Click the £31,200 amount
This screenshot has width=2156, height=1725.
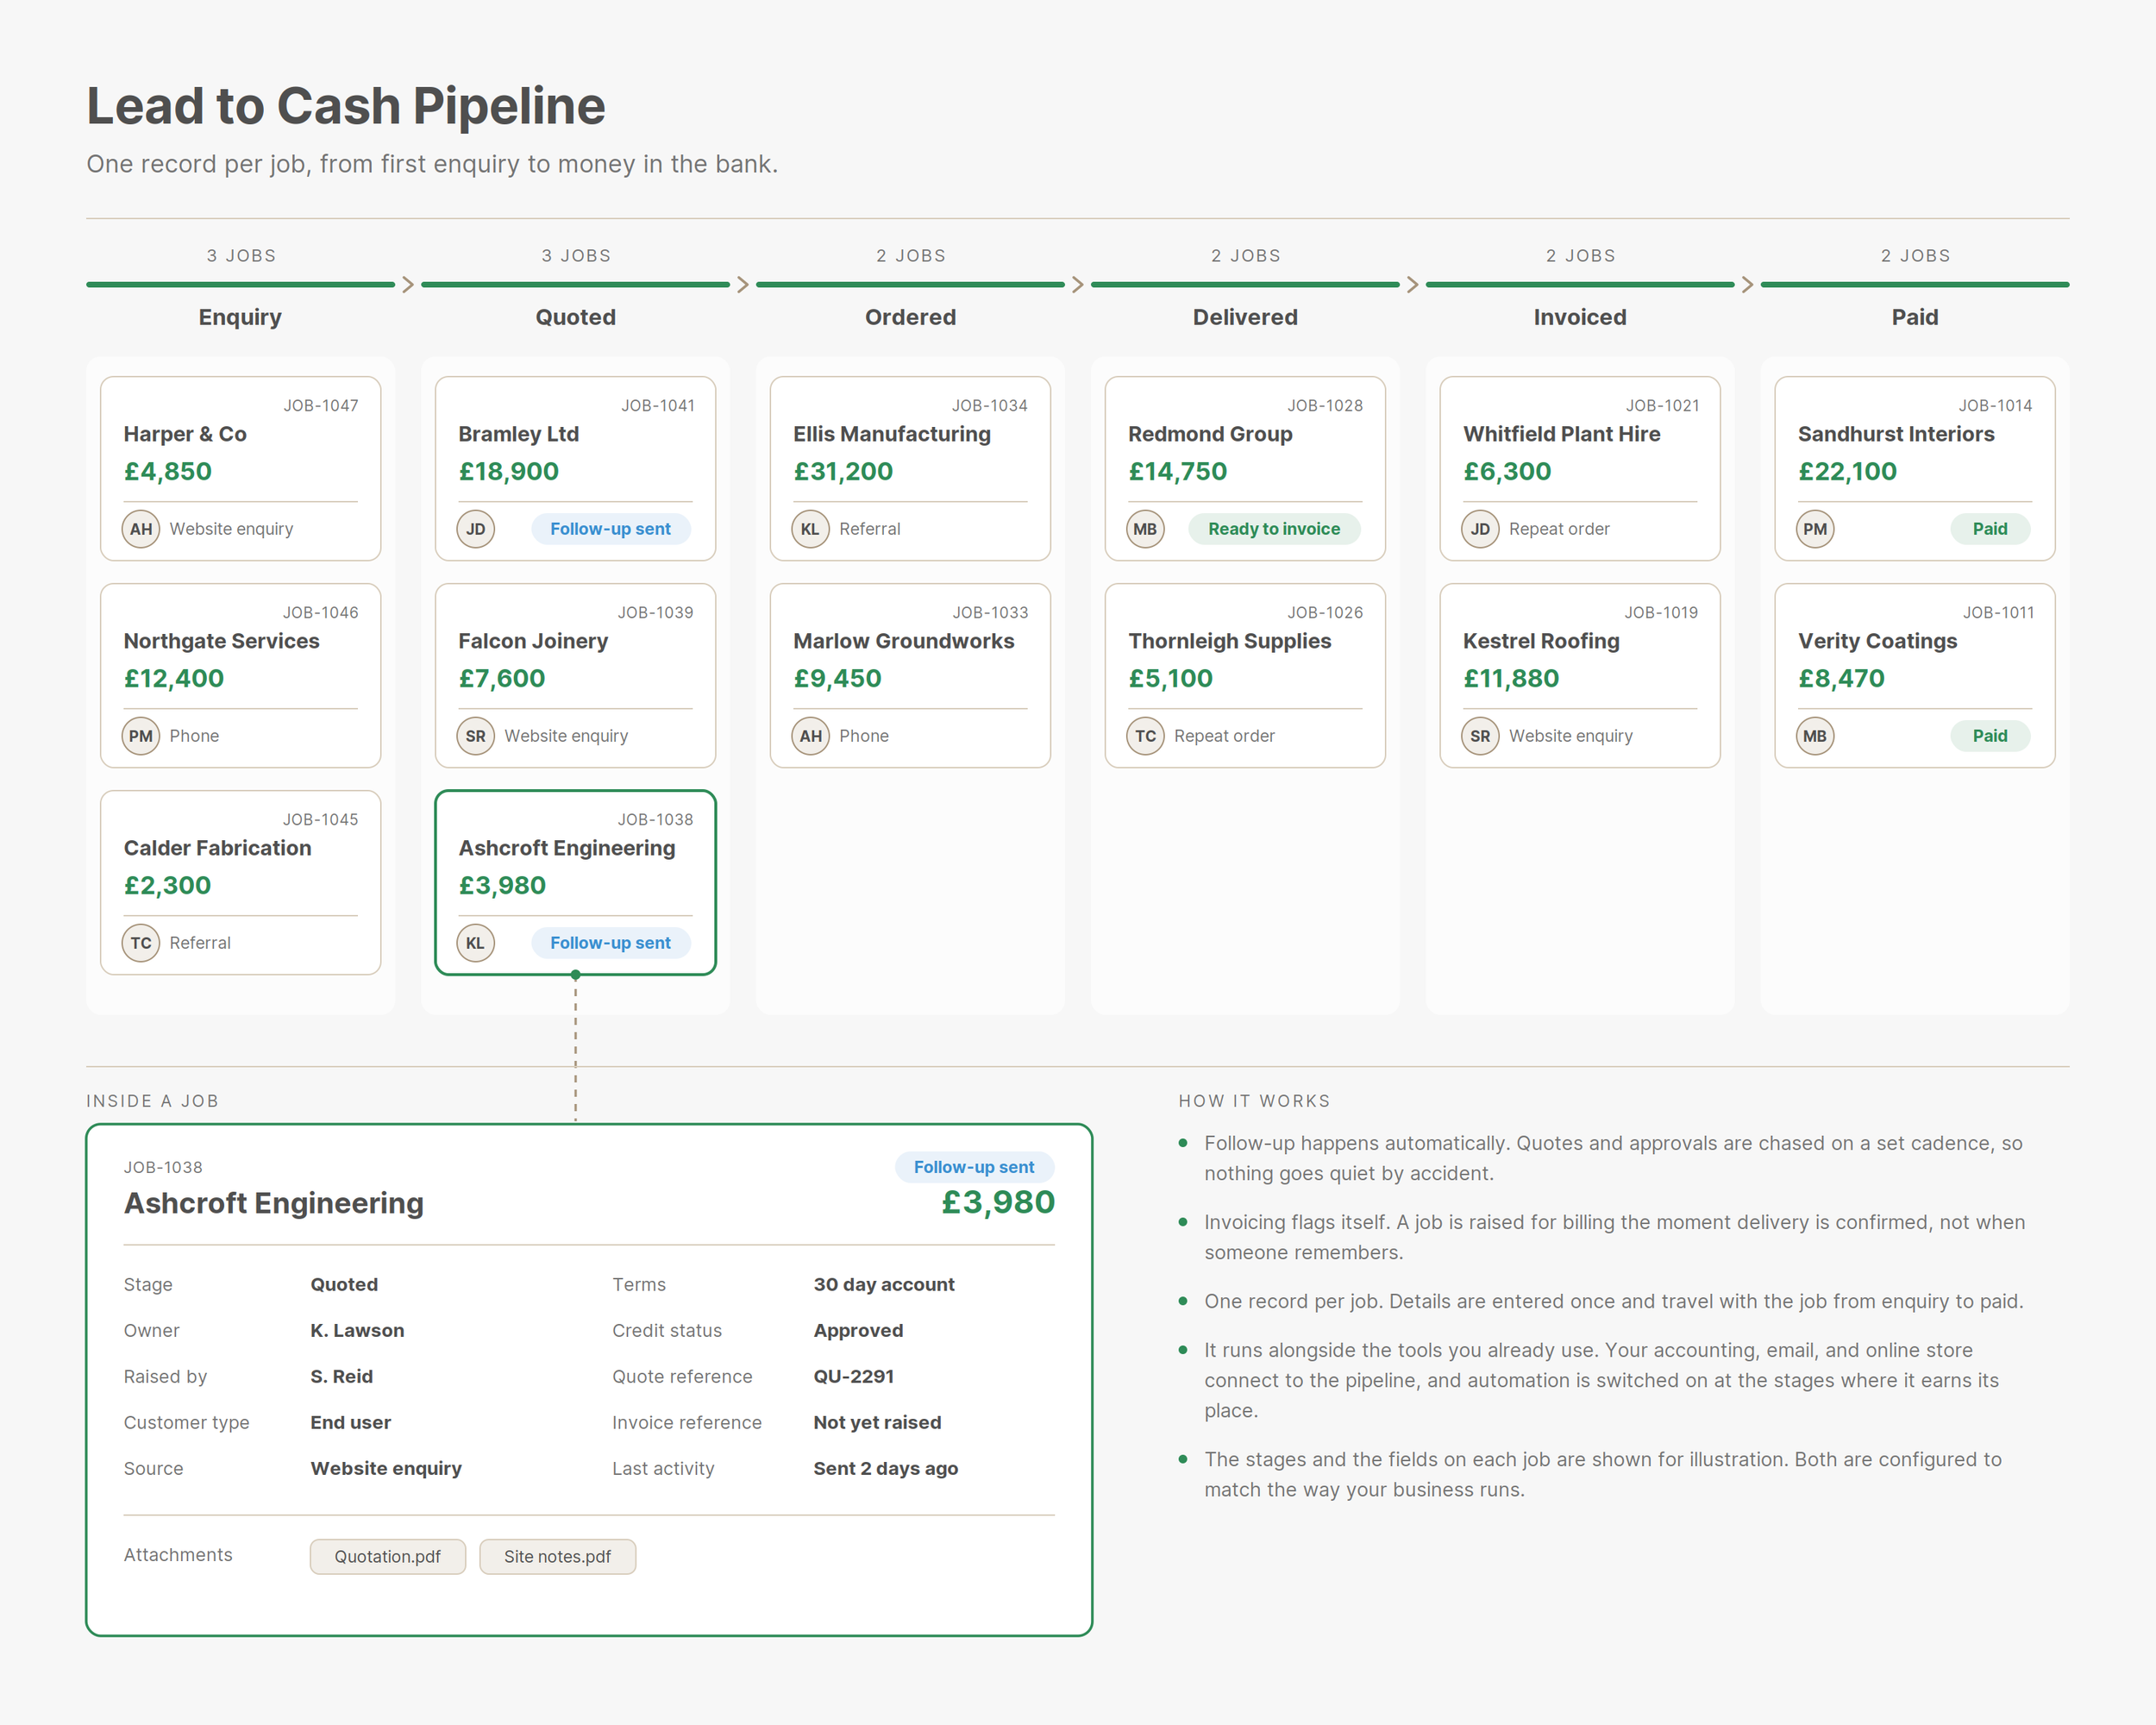(843, 472)
